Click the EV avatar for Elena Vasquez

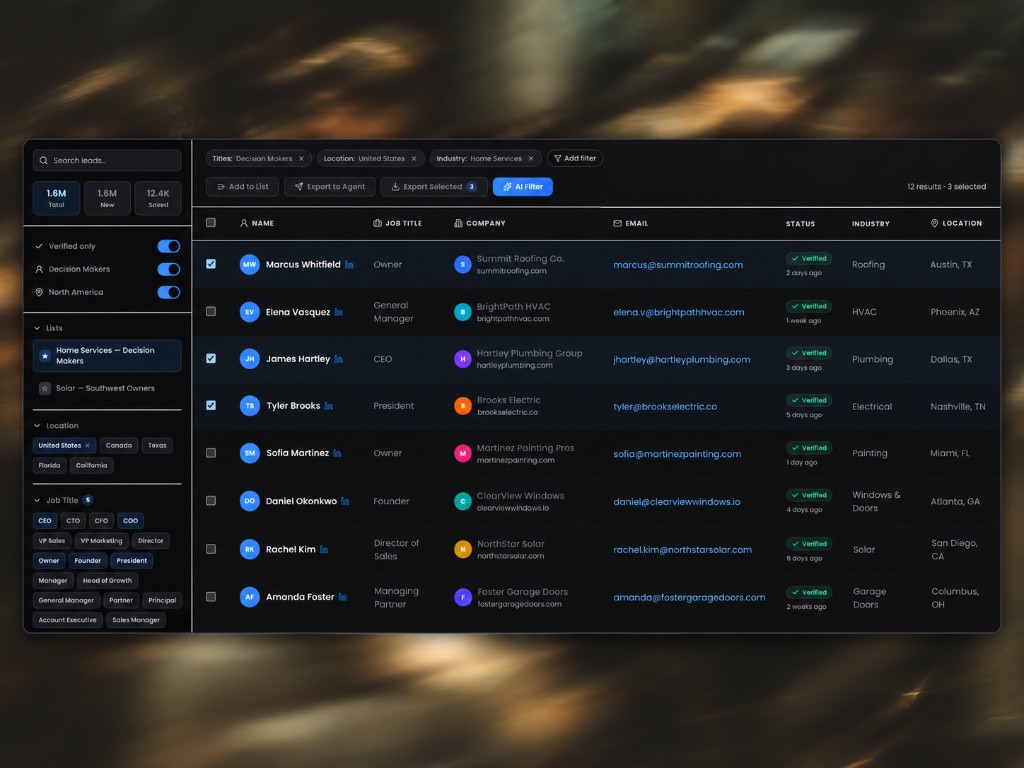pos(249,312)
